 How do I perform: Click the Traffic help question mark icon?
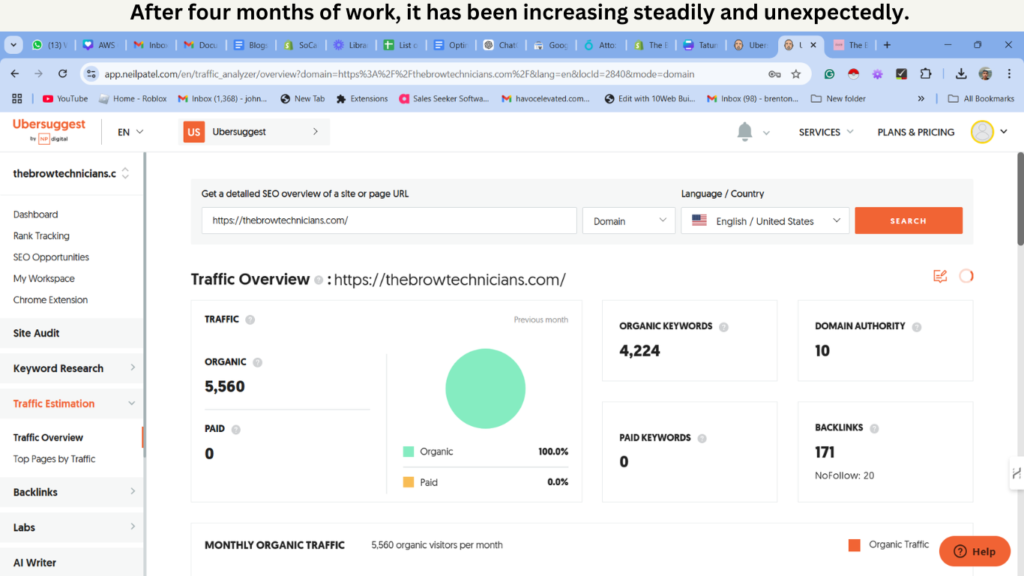[x=250, y=319]
